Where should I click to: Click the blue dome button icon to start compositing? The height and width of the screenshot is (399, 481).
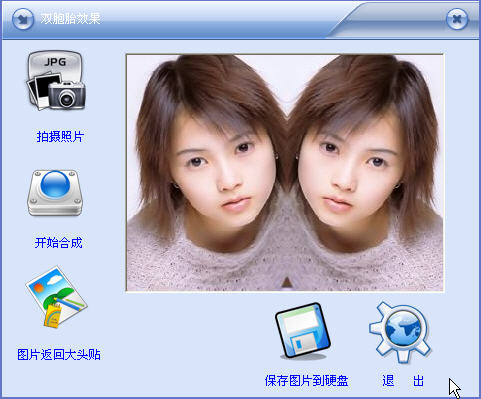point(55,193)
